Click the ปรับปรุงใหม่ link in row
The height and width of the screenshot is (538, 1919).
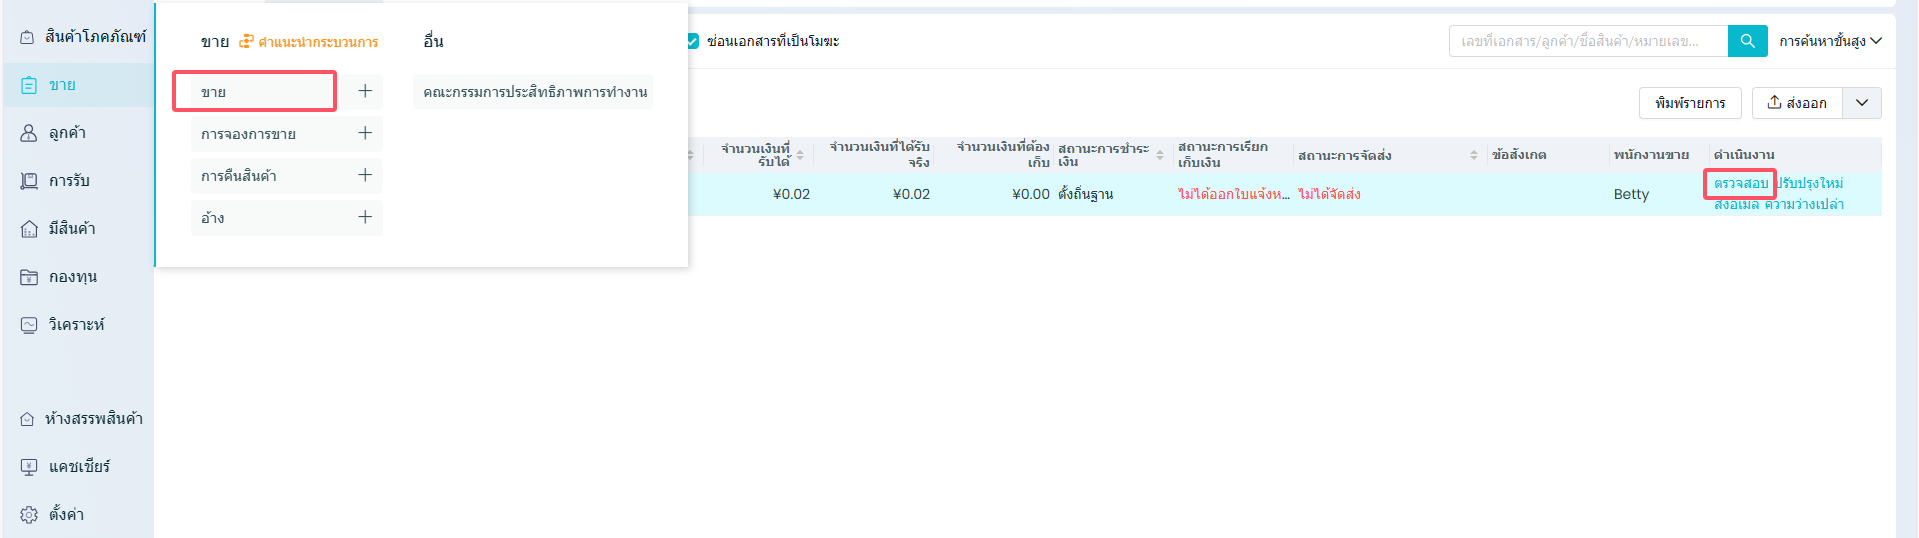pyautogui.click(x=1811, y=183)
